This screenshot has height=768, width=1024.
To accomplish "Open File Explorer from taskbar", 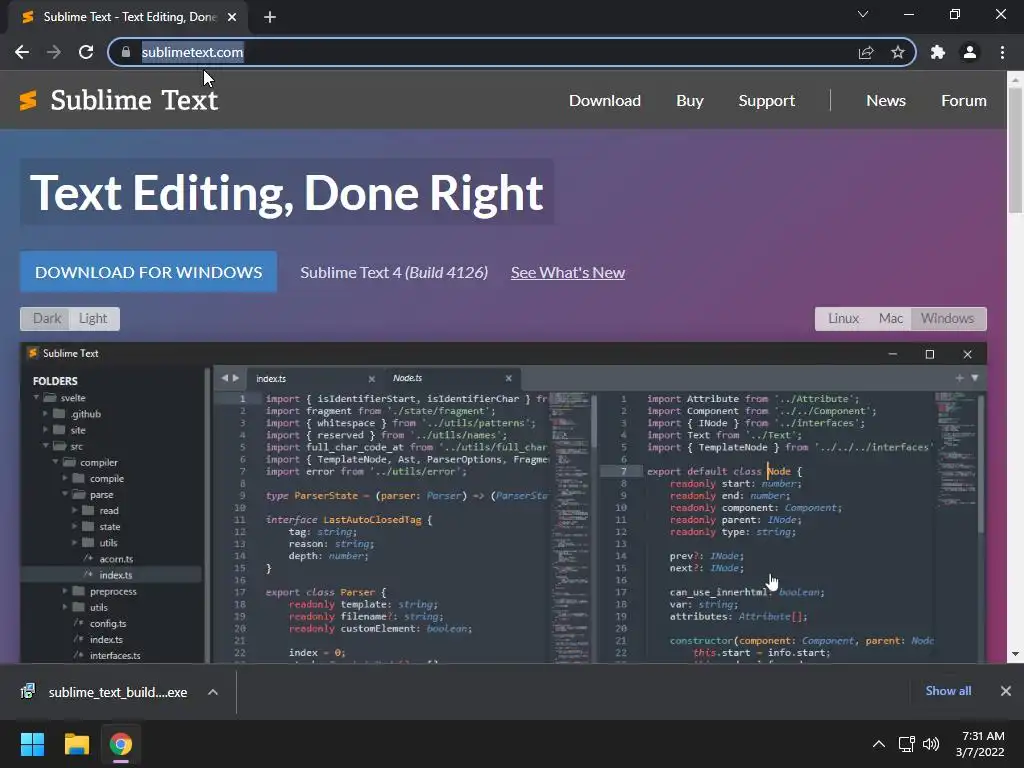I will pyautogui.click(x=76, y=744).
